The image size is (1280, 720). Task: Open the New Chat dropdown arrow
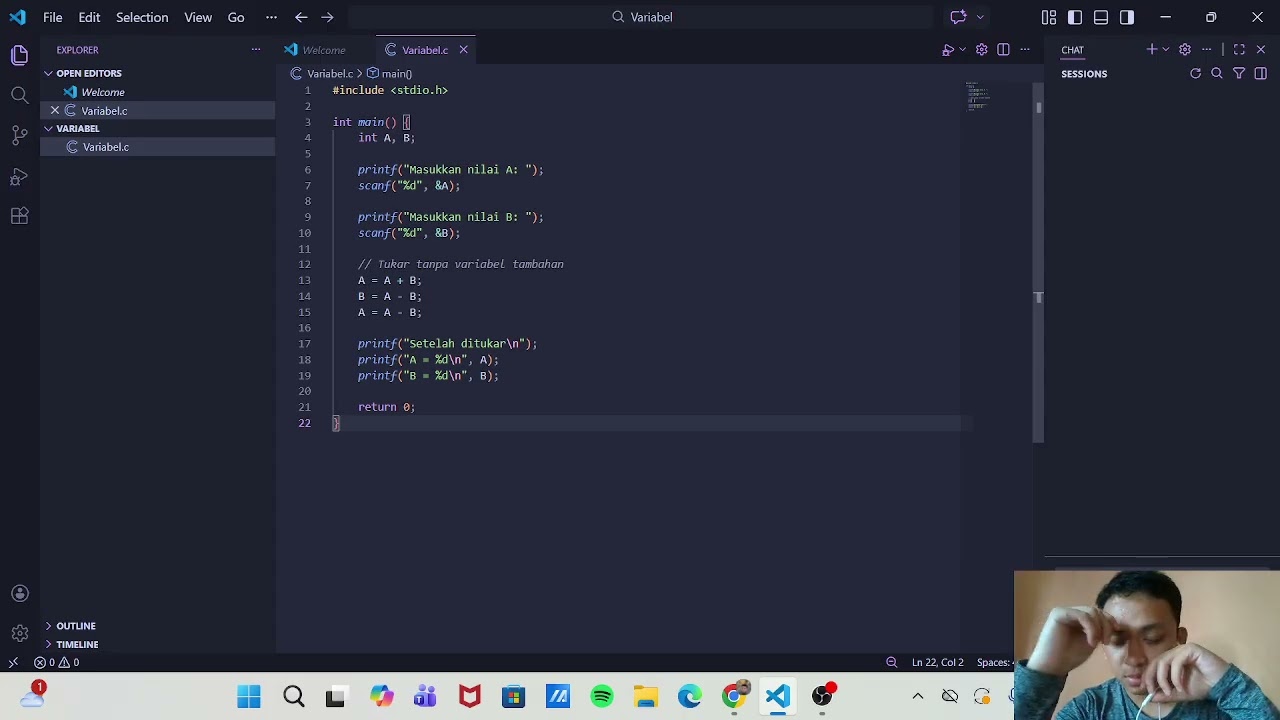tap(1166, 50)
